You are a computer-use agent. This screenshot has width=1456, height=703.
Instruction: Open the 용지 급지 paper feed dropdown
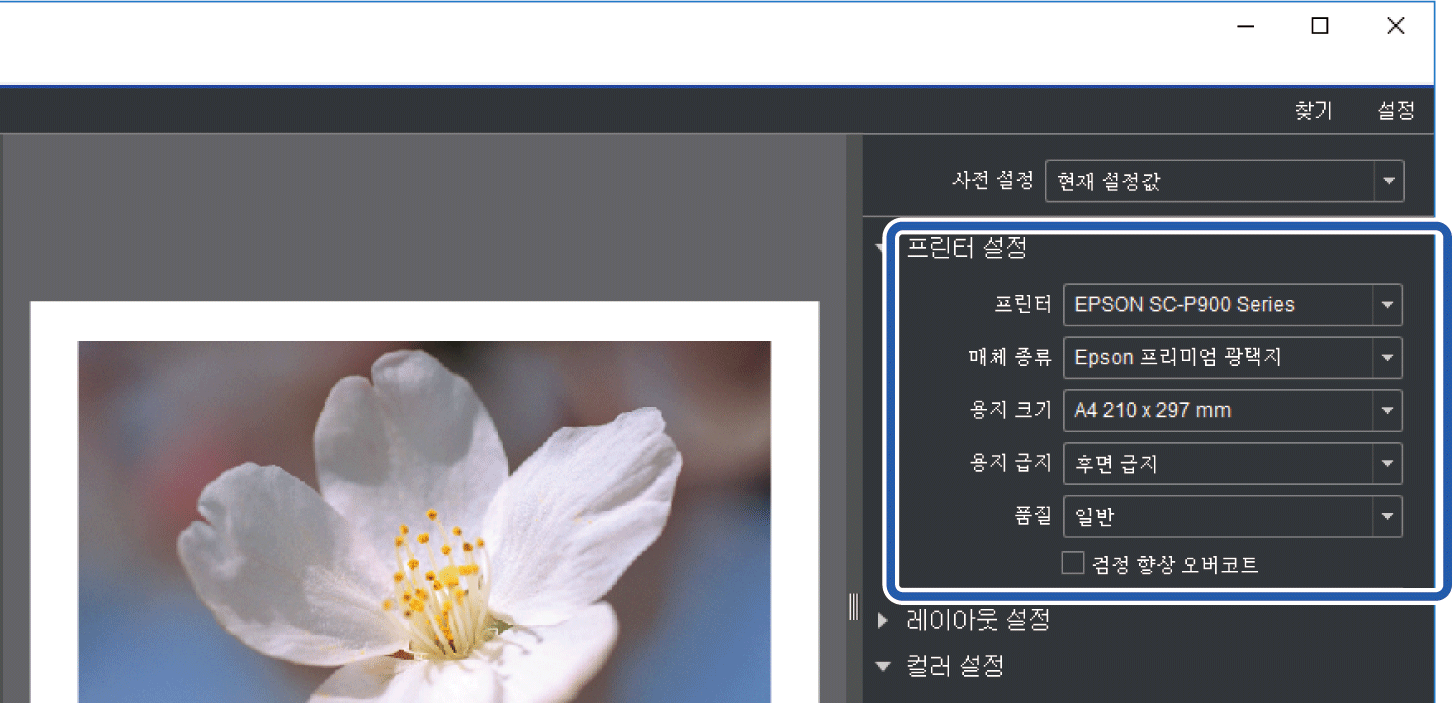1232,464
